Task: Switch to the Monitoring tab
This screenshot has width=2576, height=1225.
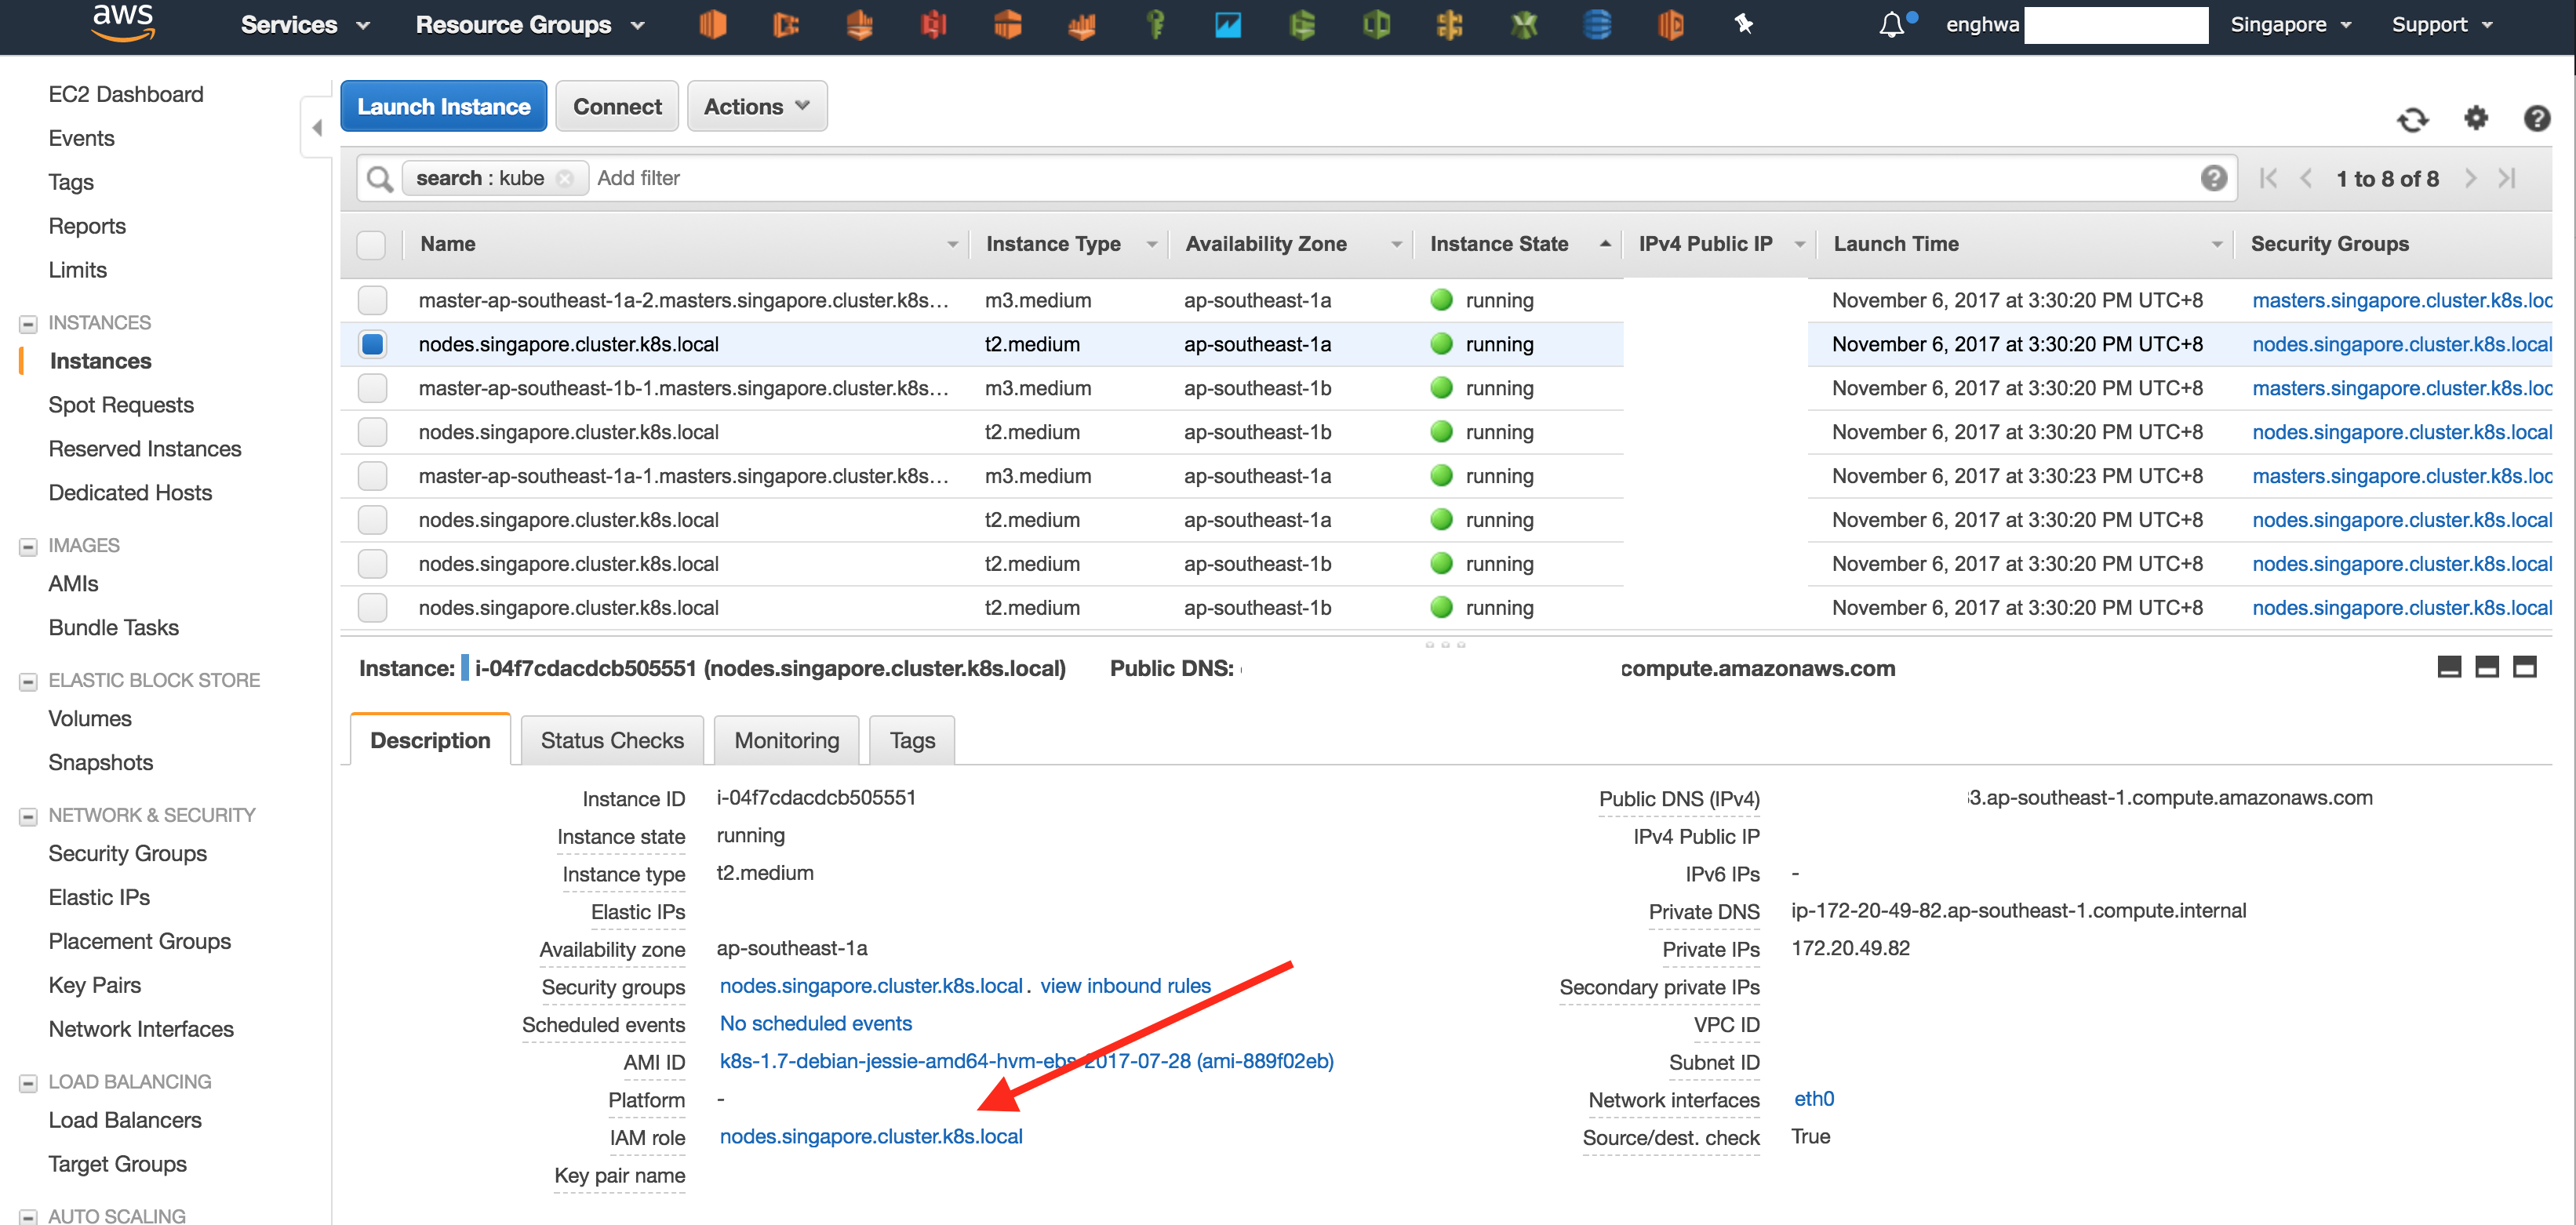Action: [786, 740]
